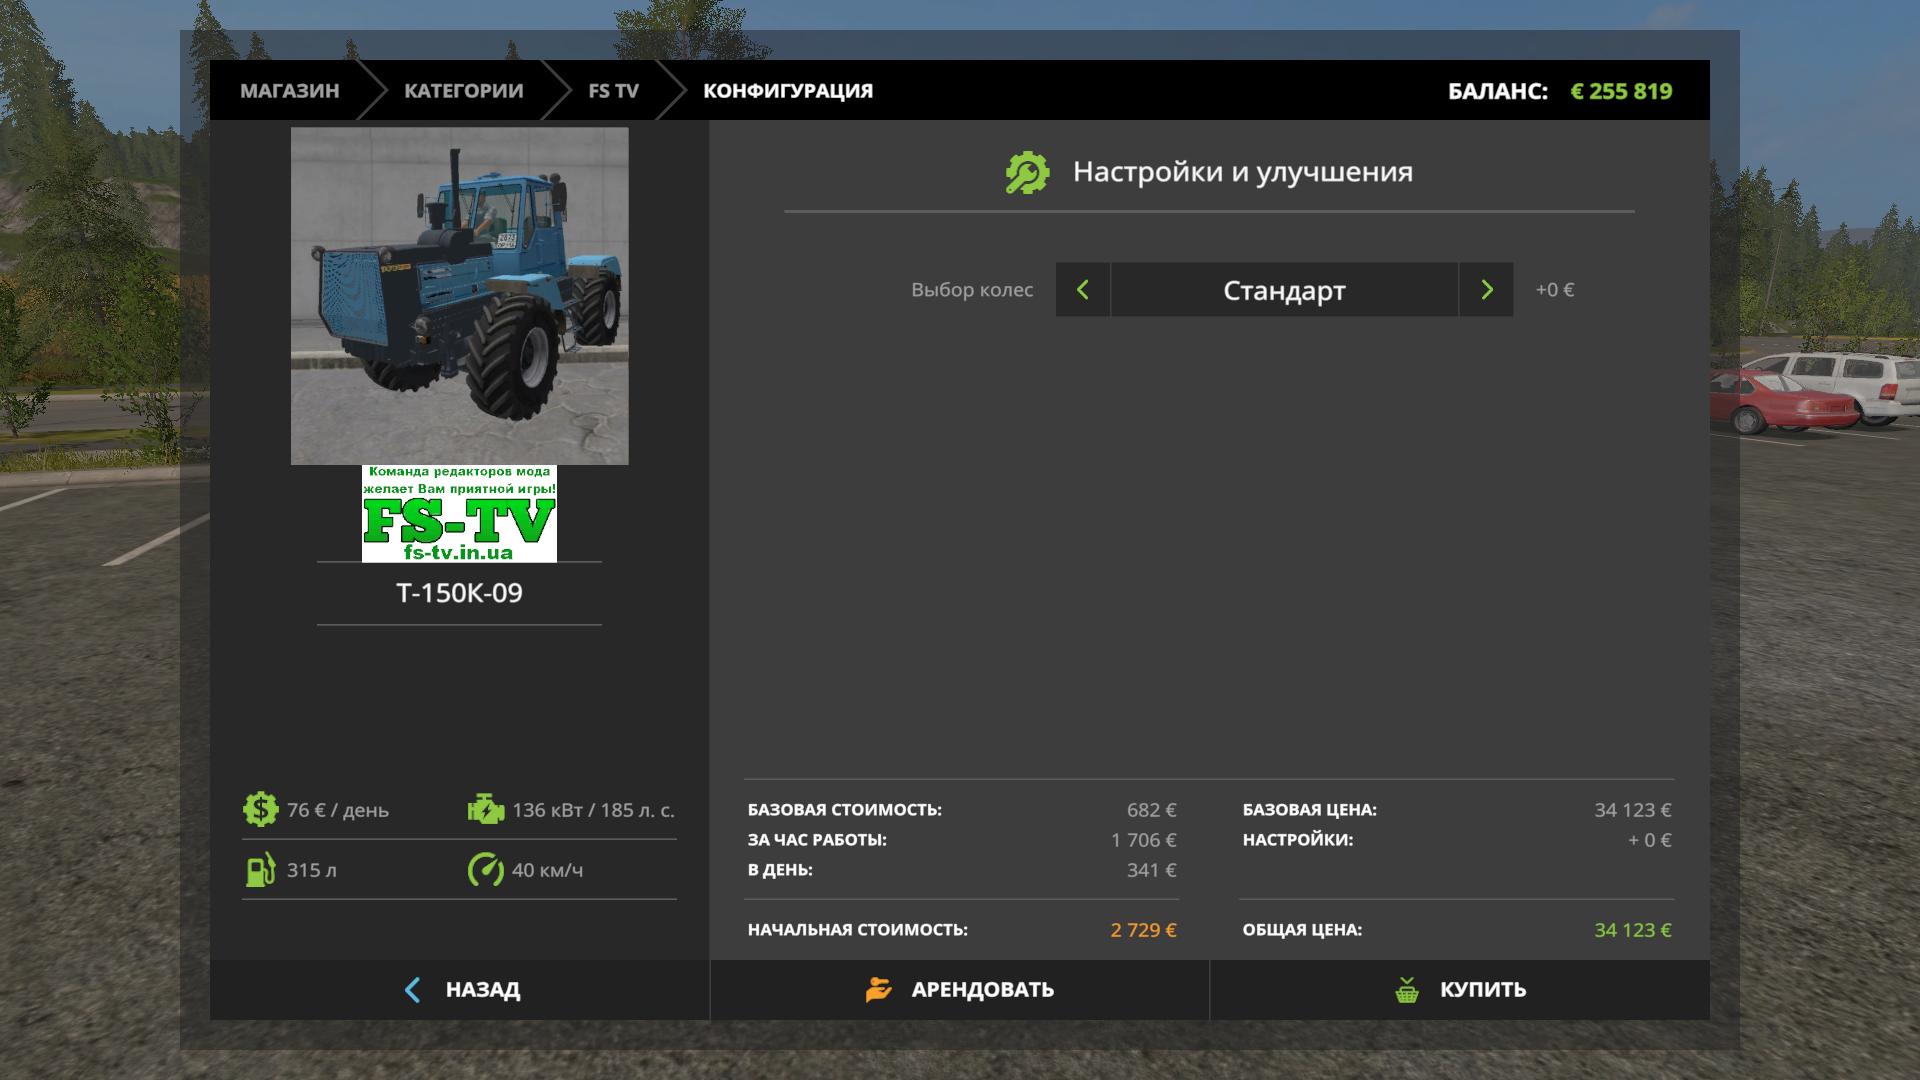The image size is (1920, 1080).
Task: Click the shopping basket buy icon
Action: [1407, 989]
